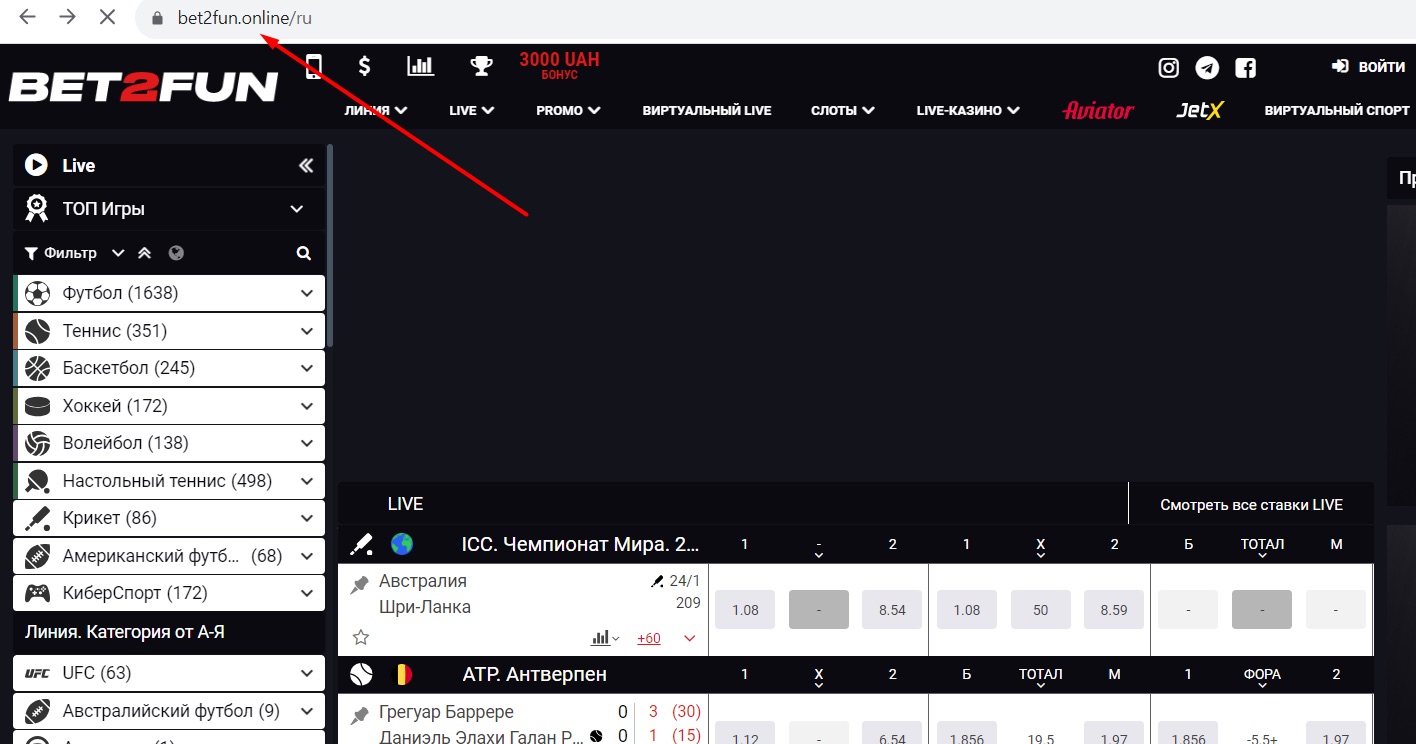Screen dimensions: 1416x744
Task: Click the BET2FUN logo
Action: coord(143,87)
